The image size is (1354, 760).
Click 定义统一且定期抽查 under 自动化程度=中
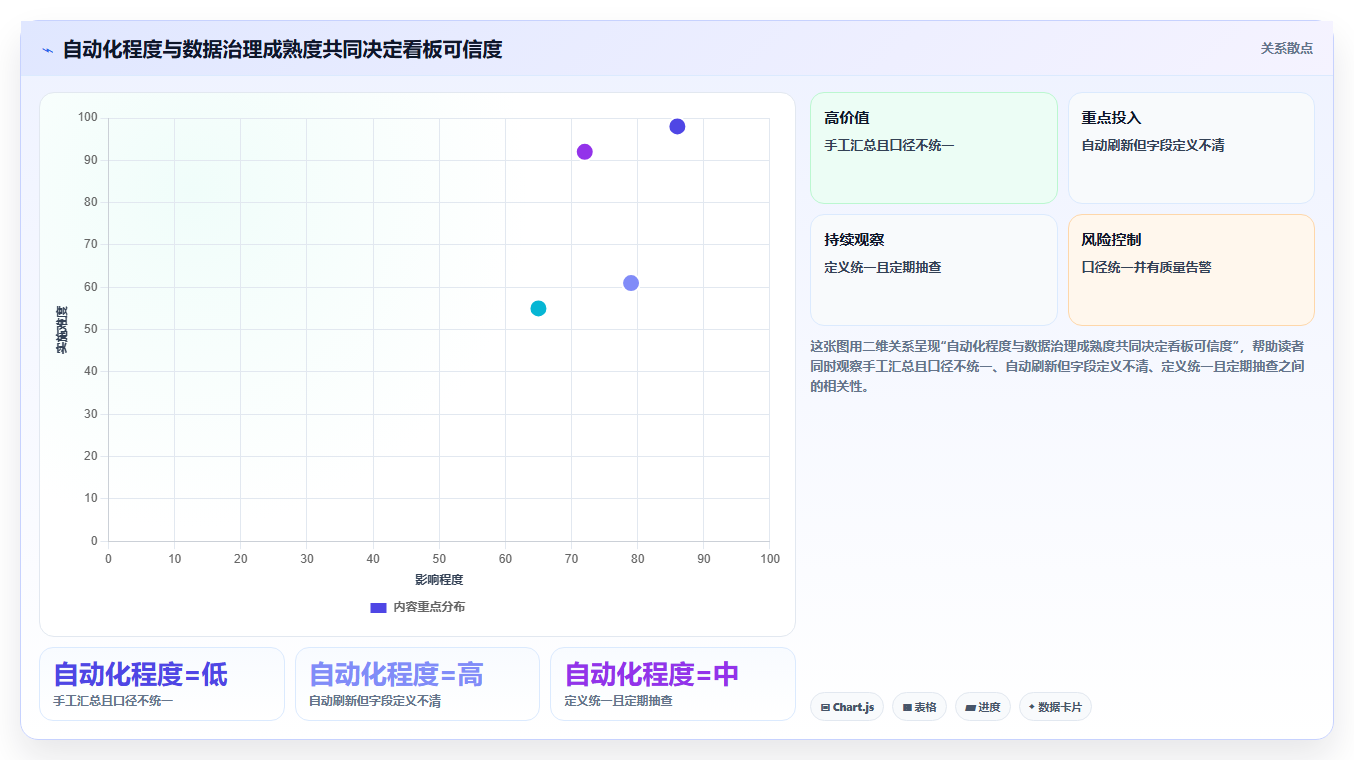(618, 701)
